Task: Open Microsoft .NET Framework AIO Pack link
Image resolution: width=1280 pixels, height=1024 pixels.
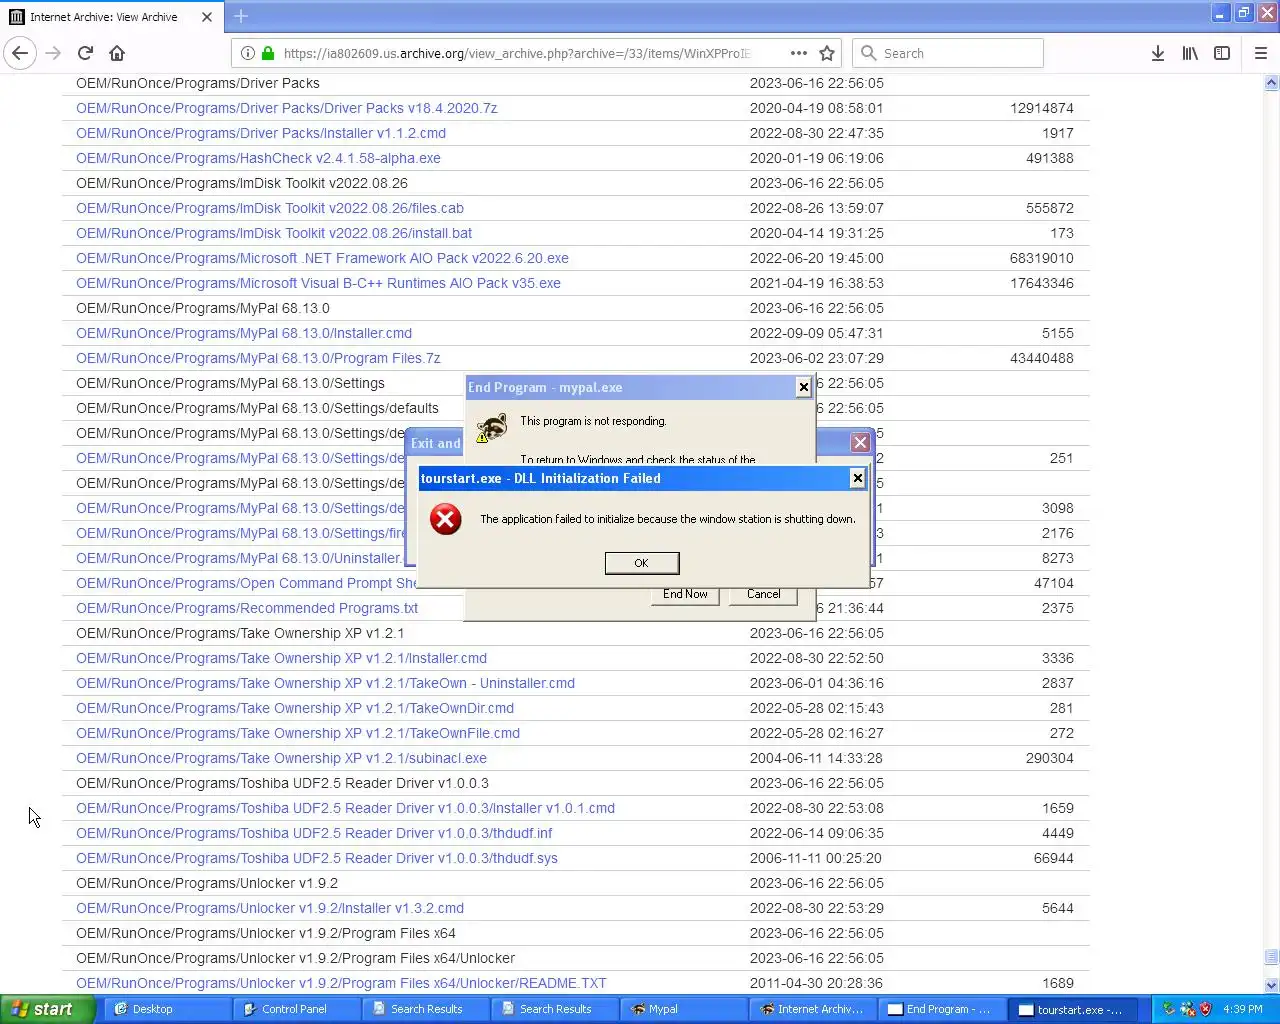Action: click(322, 258)
